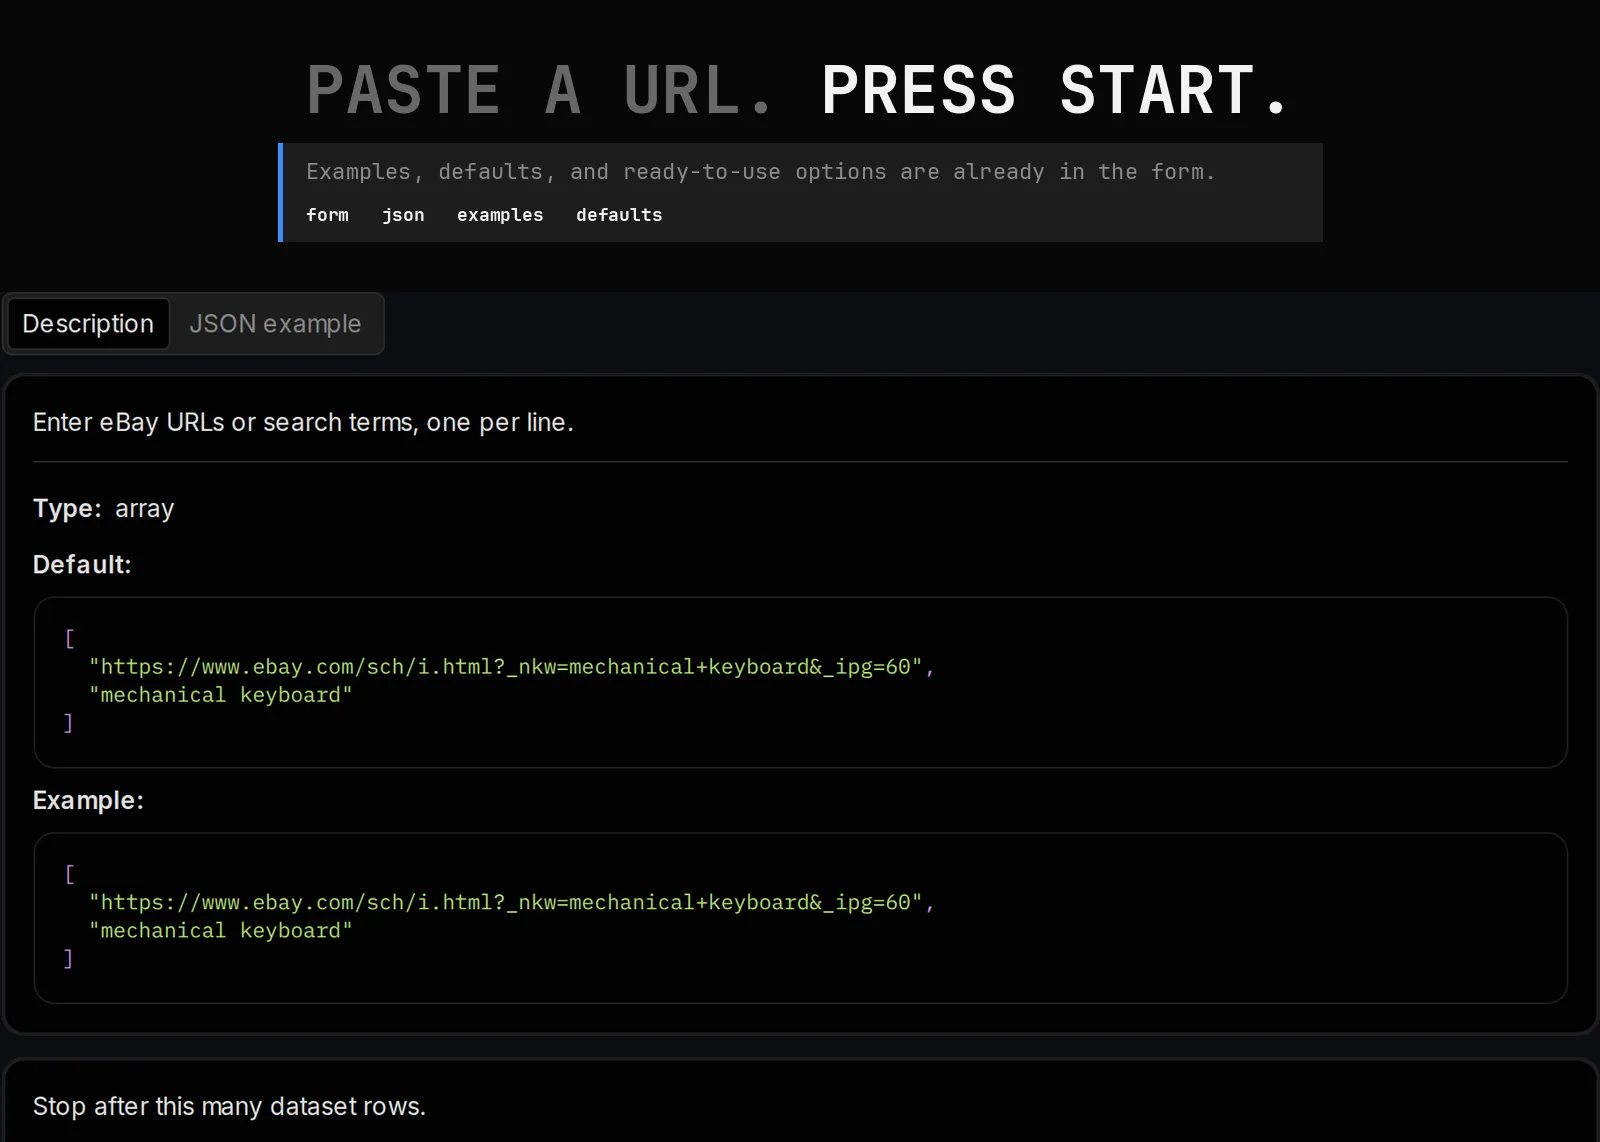The image size is (1600, 1142).
Task: Click the "Enter eBay URLs or search terms" description
Action: (x=303, y=422)
